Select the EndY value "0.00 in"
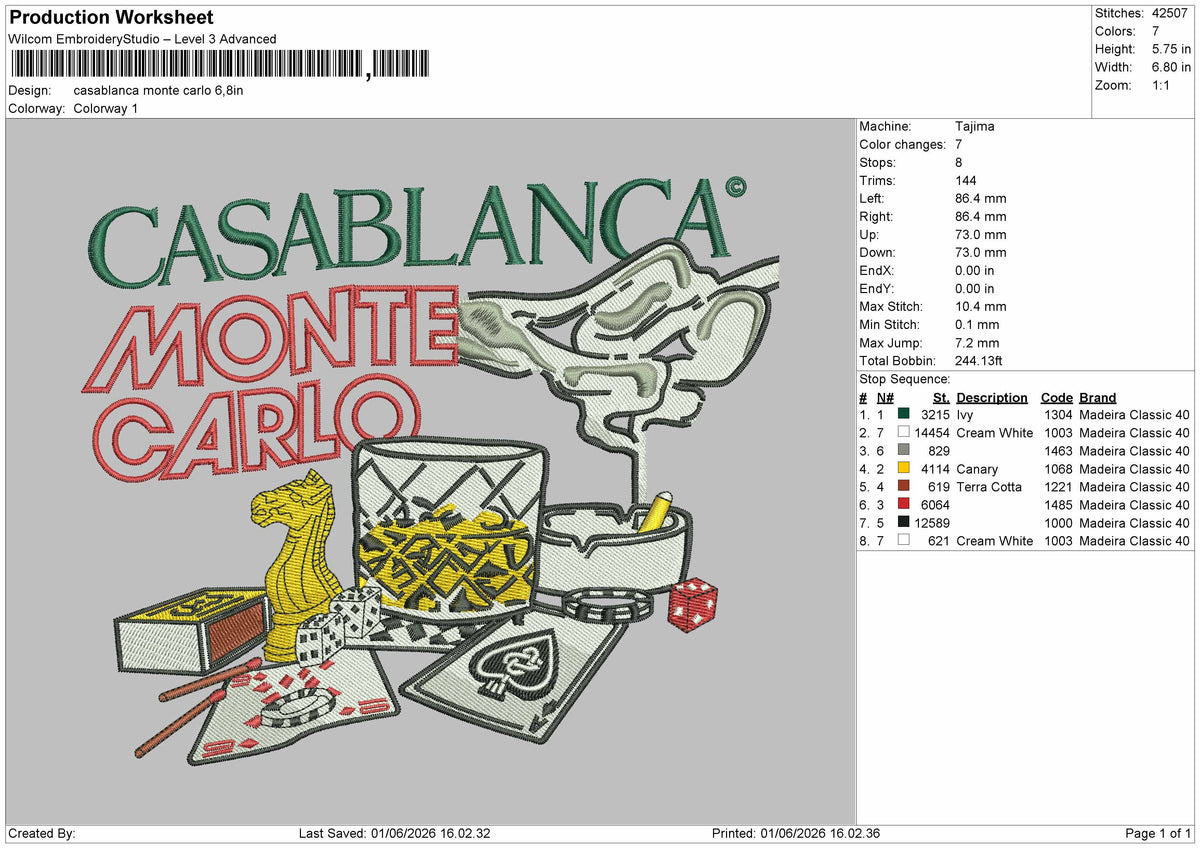Screen dimensions: 1200x848 click(975, 288)
